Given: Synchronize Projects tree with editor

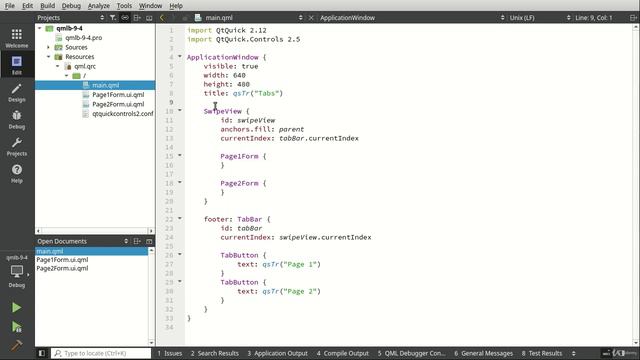Looking at the screenshot, I should pyautogui.click(x=125, y=18).
